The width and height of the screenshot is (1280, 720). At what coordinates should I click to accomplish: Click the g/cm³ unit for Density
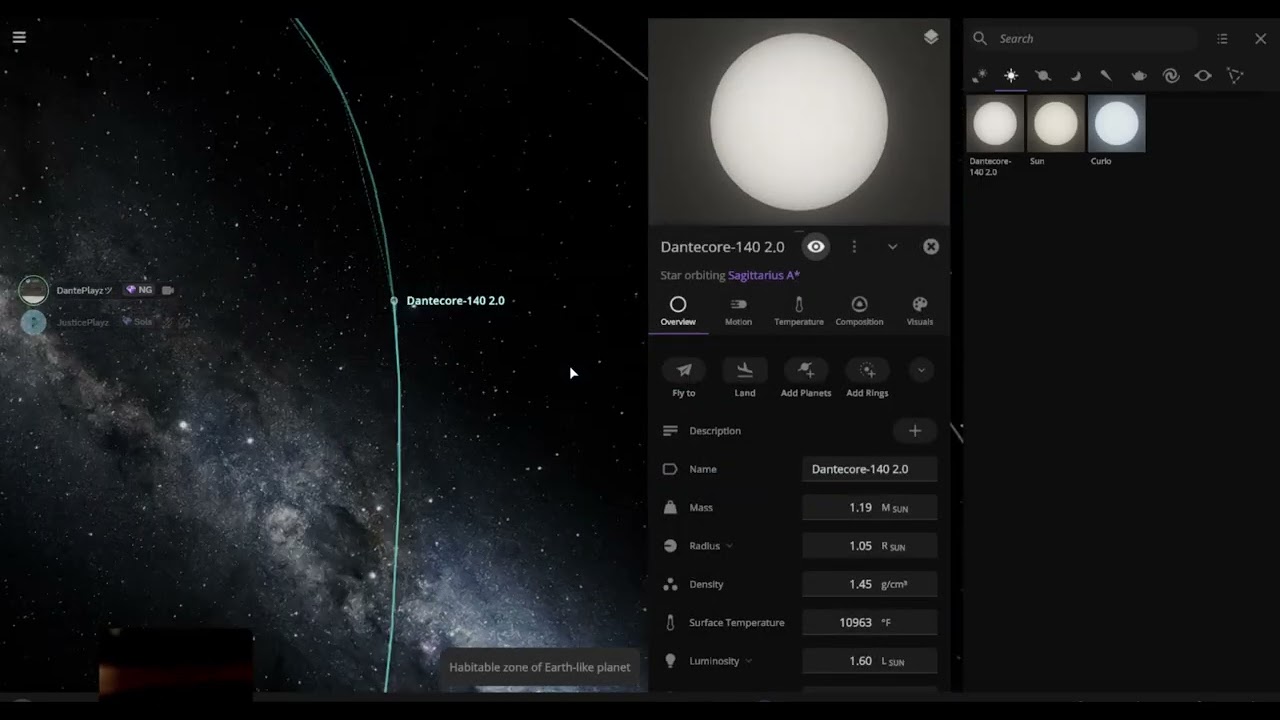coord(894,584)
